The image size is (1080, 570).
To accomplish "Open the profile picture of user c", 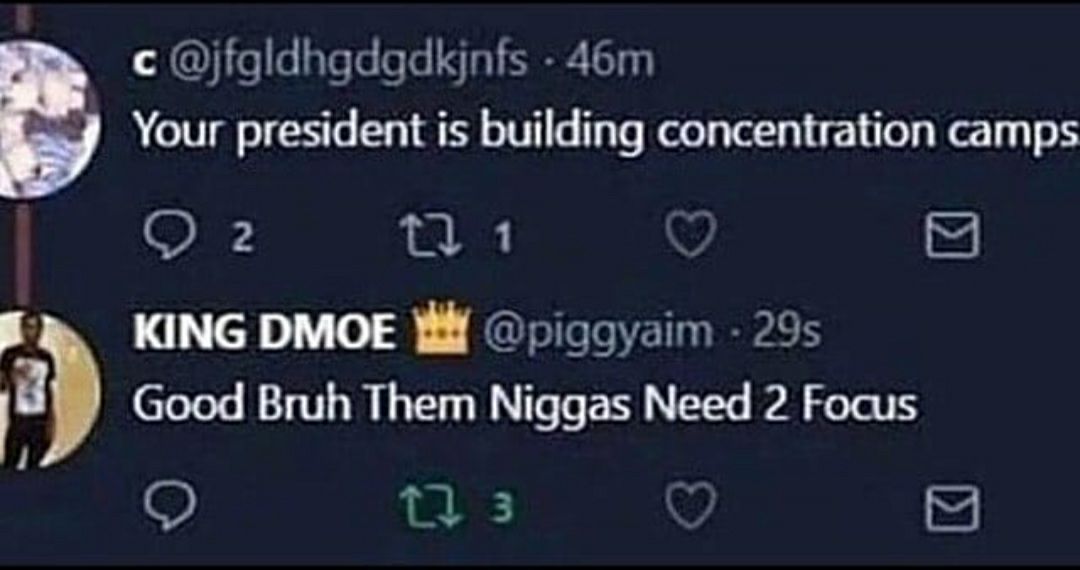I will coord(43,119).
